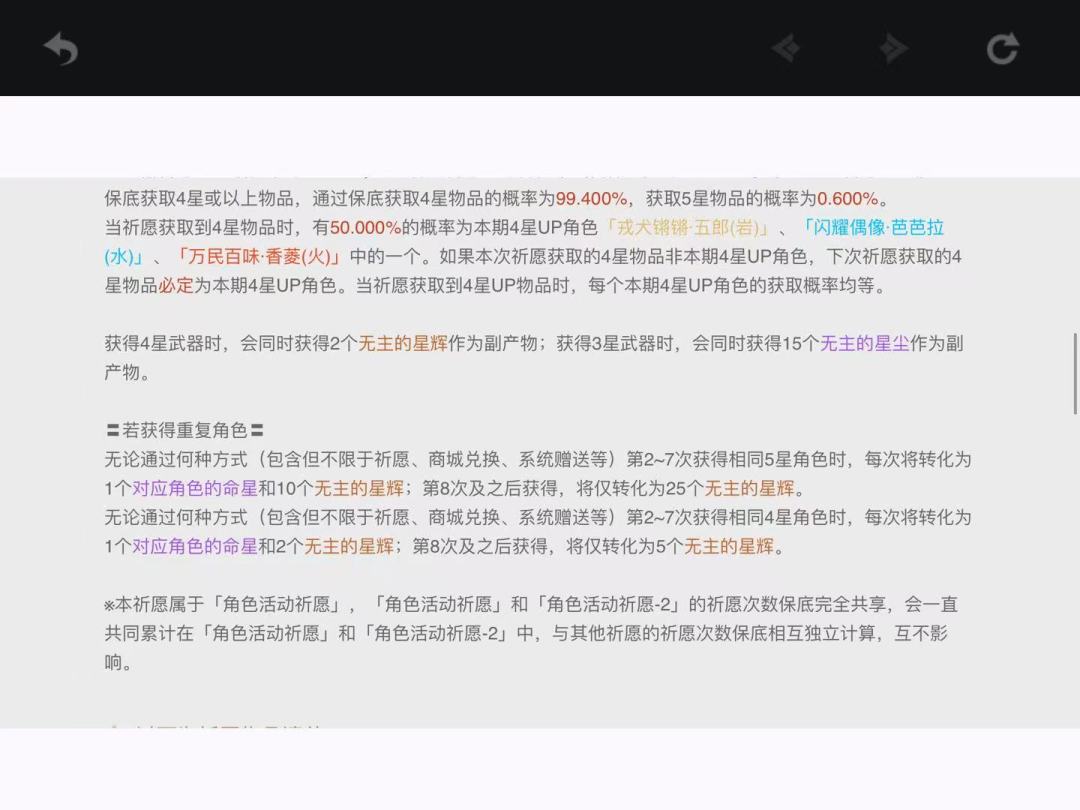
Task: Click the 〓若获得重复角色〓 section heading
Action: coord(185,430)
